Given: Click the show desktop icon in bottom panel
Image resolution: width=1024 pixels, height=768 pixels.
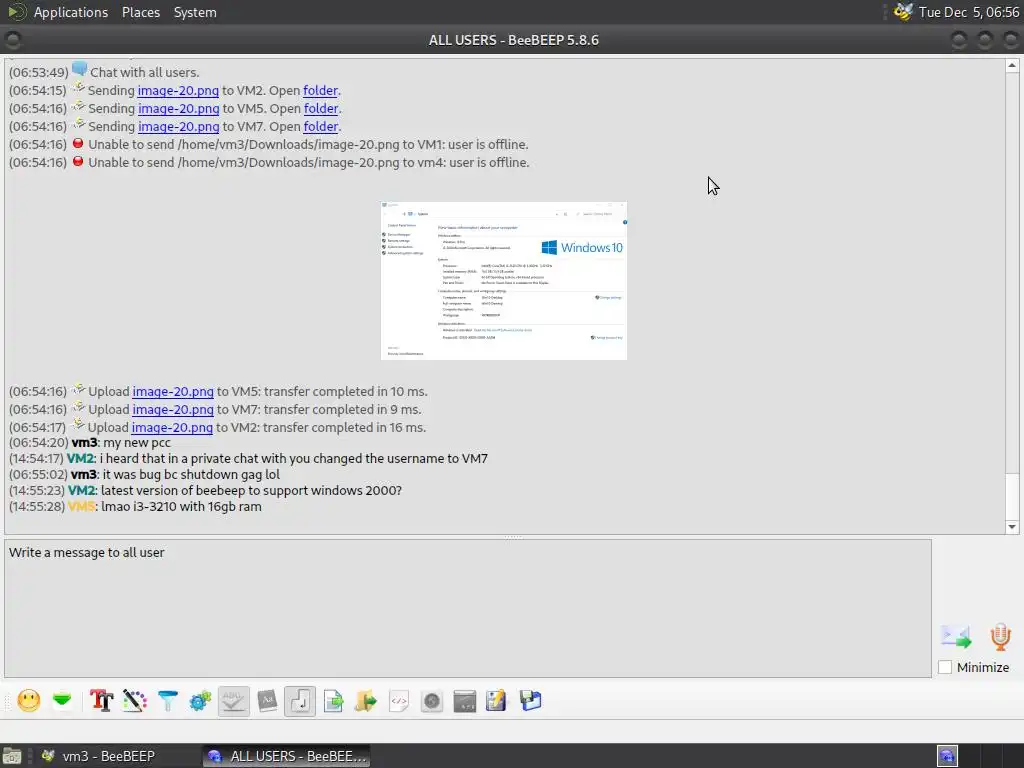Looking at the screenshot, I should 12,756.
